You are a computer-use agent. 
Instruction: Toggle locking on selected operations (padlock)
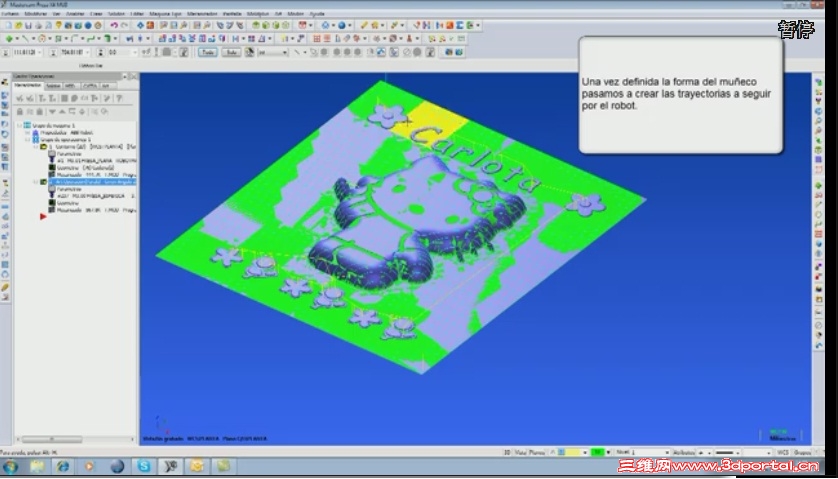[20, 112]
